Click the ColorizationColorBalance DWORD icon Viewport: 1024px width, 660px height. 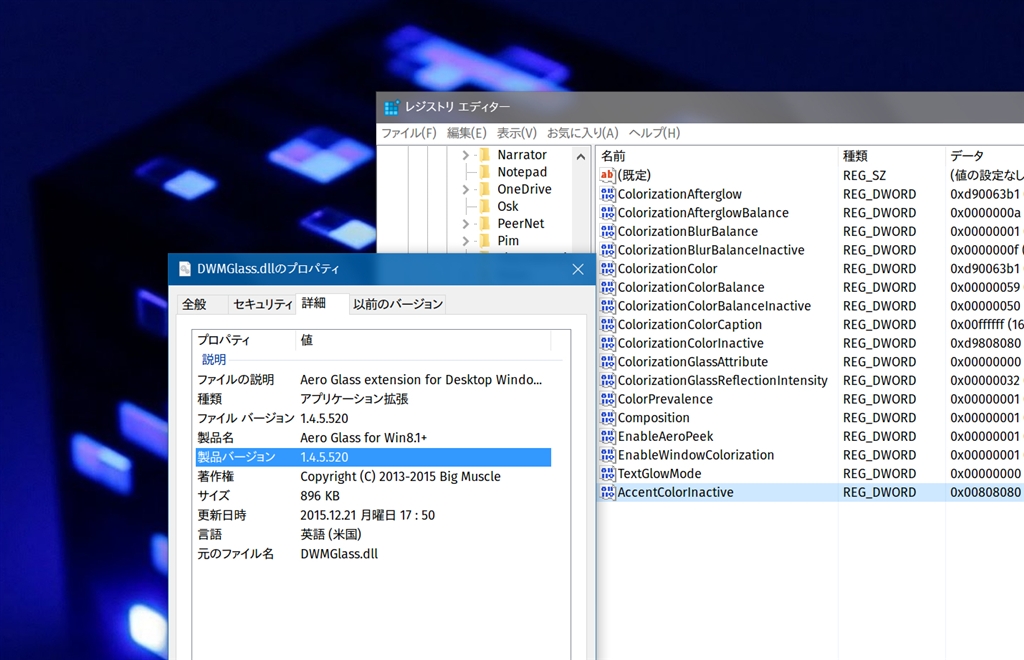[x=607, y=287]
